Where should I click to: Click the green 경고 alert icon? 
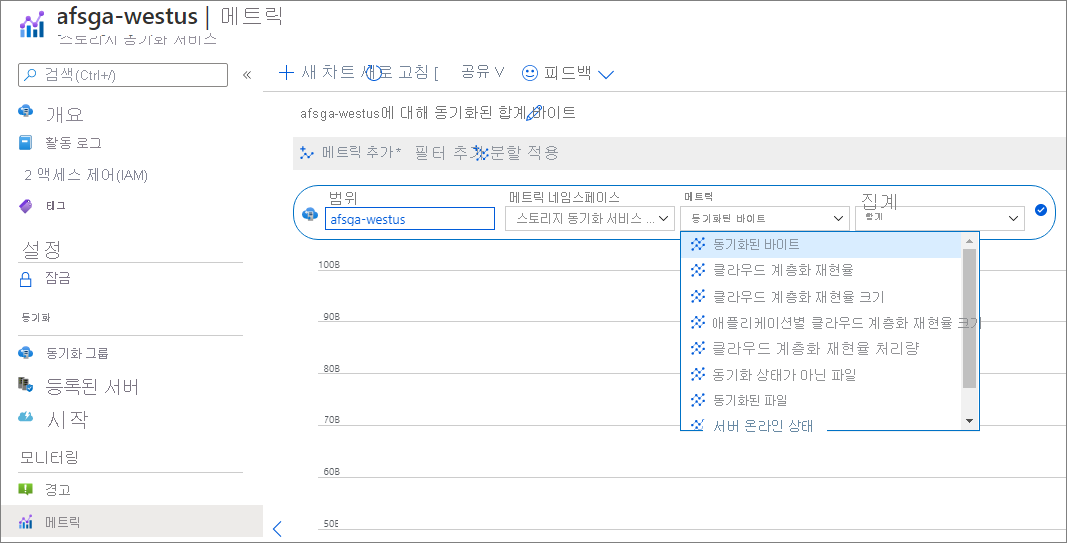click(25, 489)
